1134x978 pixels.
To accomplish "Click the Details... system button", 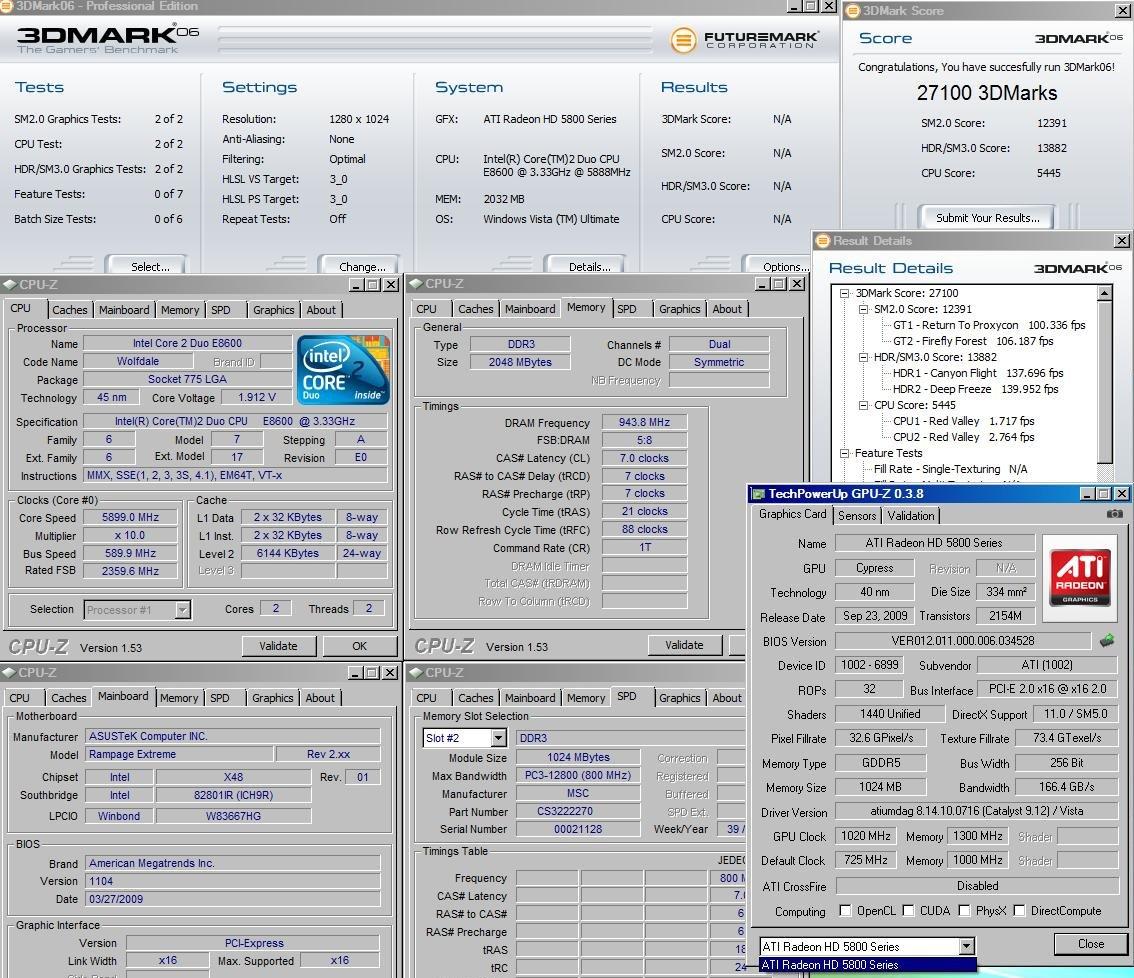I will [589, 265].
